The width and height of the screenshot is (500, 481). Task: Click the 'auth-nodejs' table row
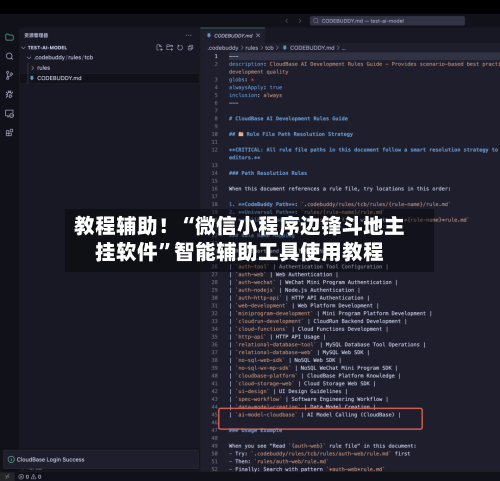(x=295, y=290)
